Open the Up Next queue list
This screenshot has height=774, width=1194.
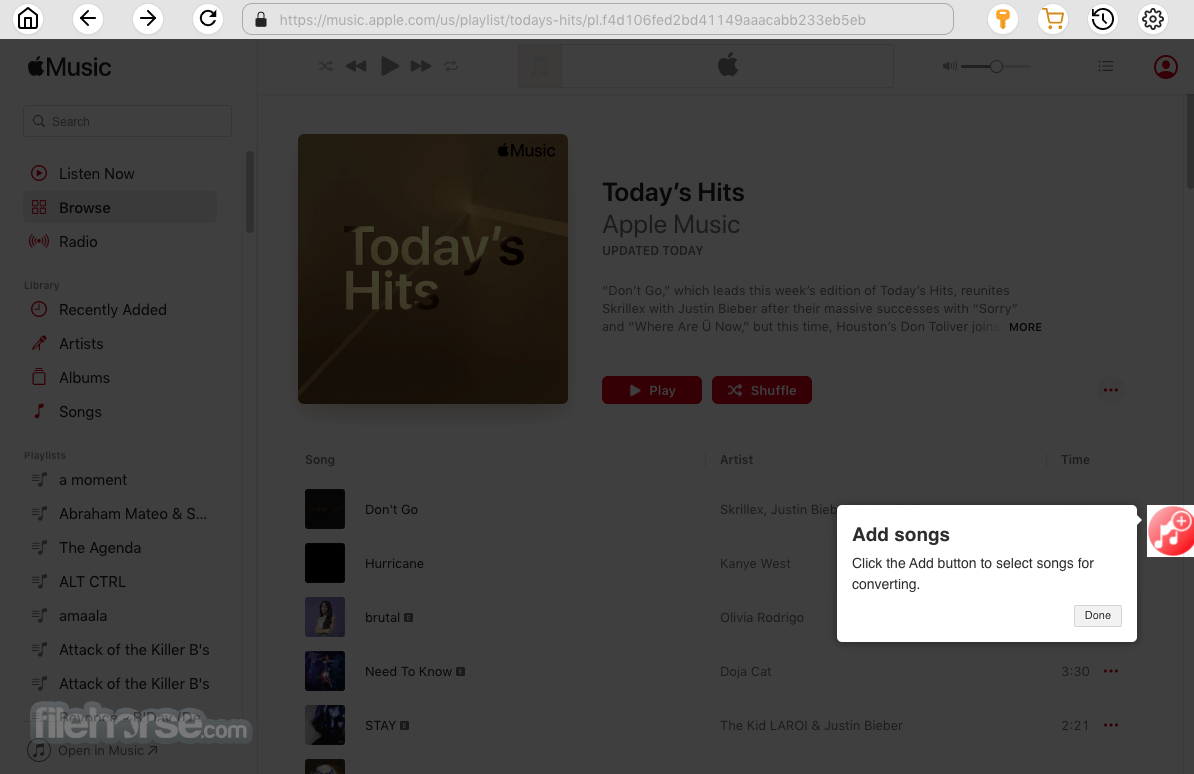click(x=1106, y=66)
